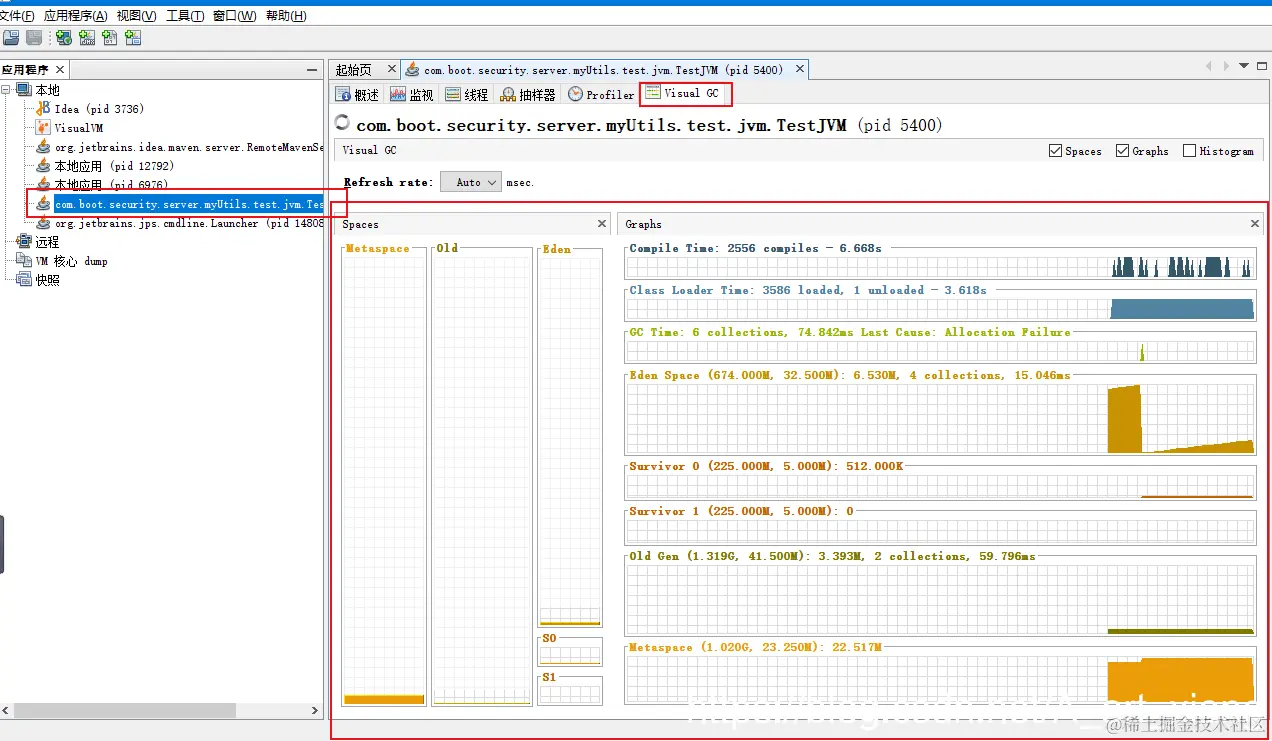Minimize the 应用程序 side panel
Image resolution: width=1272 pixels, height=741 pixels.
pos(312,70)
